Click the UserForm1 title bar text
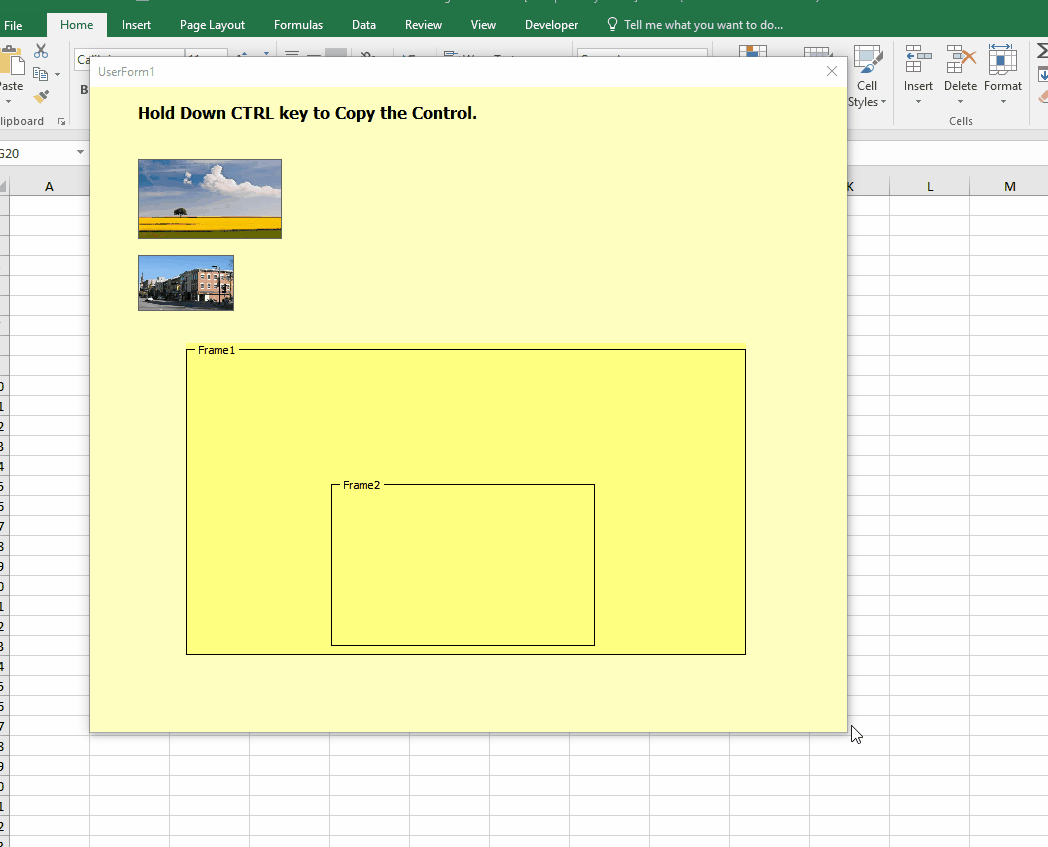The image size is (1048, 847). pyautogui.click(x=126, y=72)
